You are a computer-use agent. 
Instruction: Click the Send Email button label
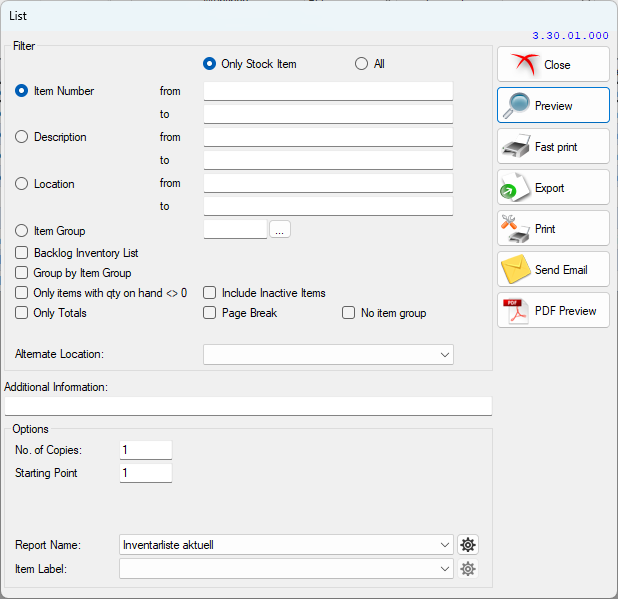coord(561,270)
